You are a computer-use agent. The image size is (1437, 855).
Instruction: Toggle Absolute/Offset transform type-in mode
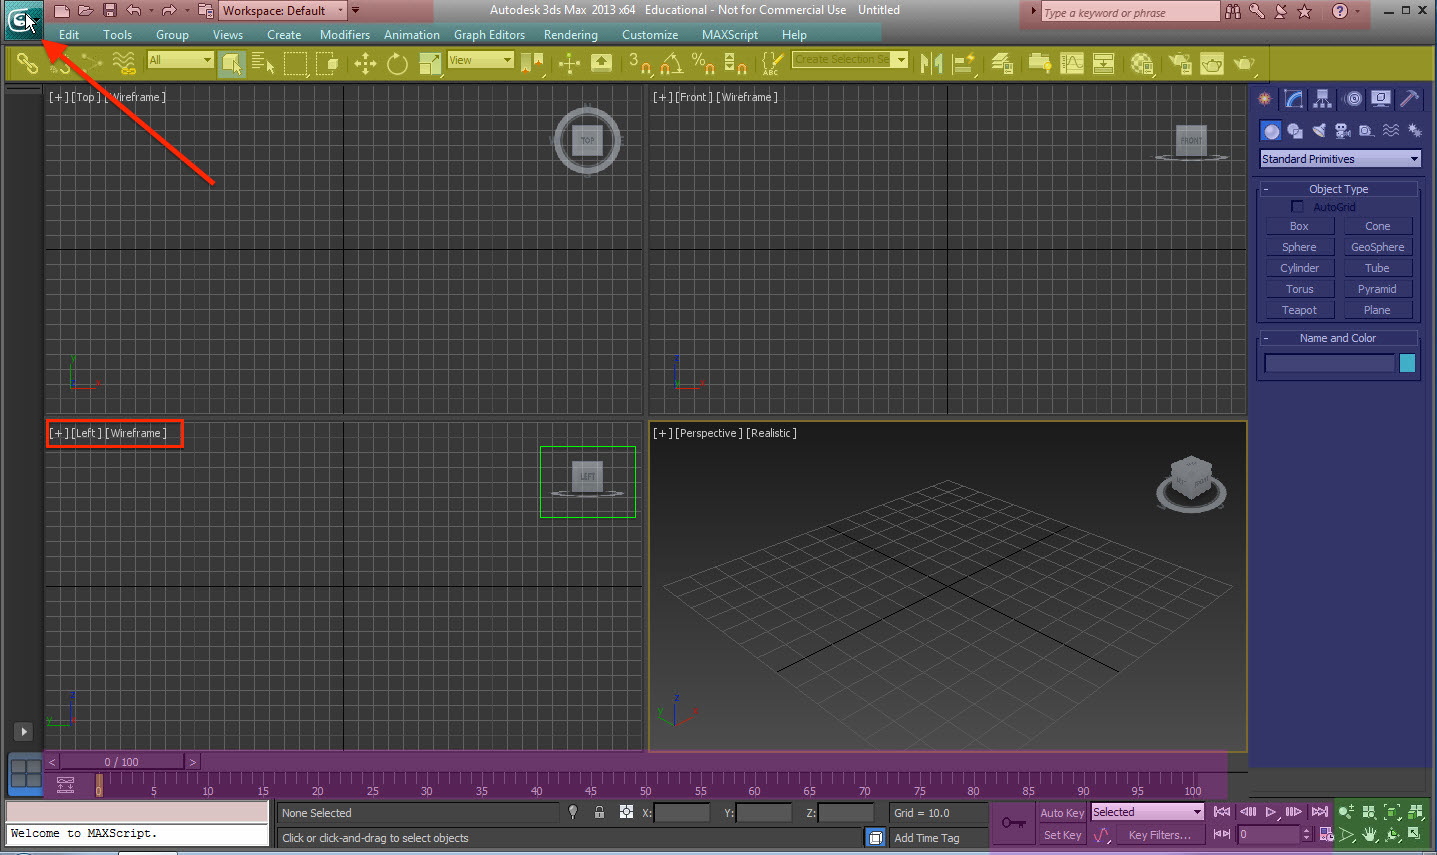pos(626,812)
